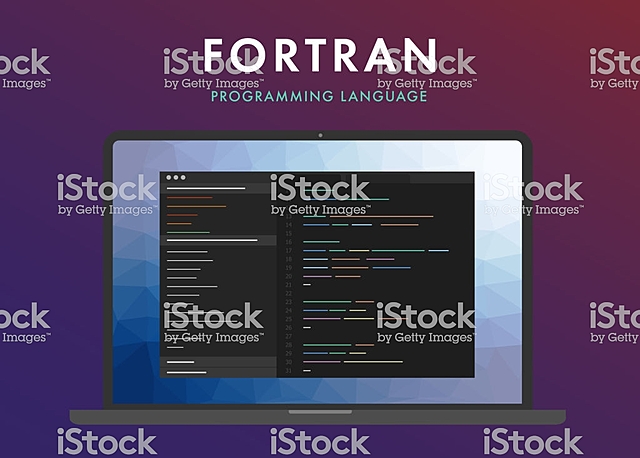This screenshot has height=458, width=640.
Task: Click line number 31 in the gutter
Action: point(289,371)
